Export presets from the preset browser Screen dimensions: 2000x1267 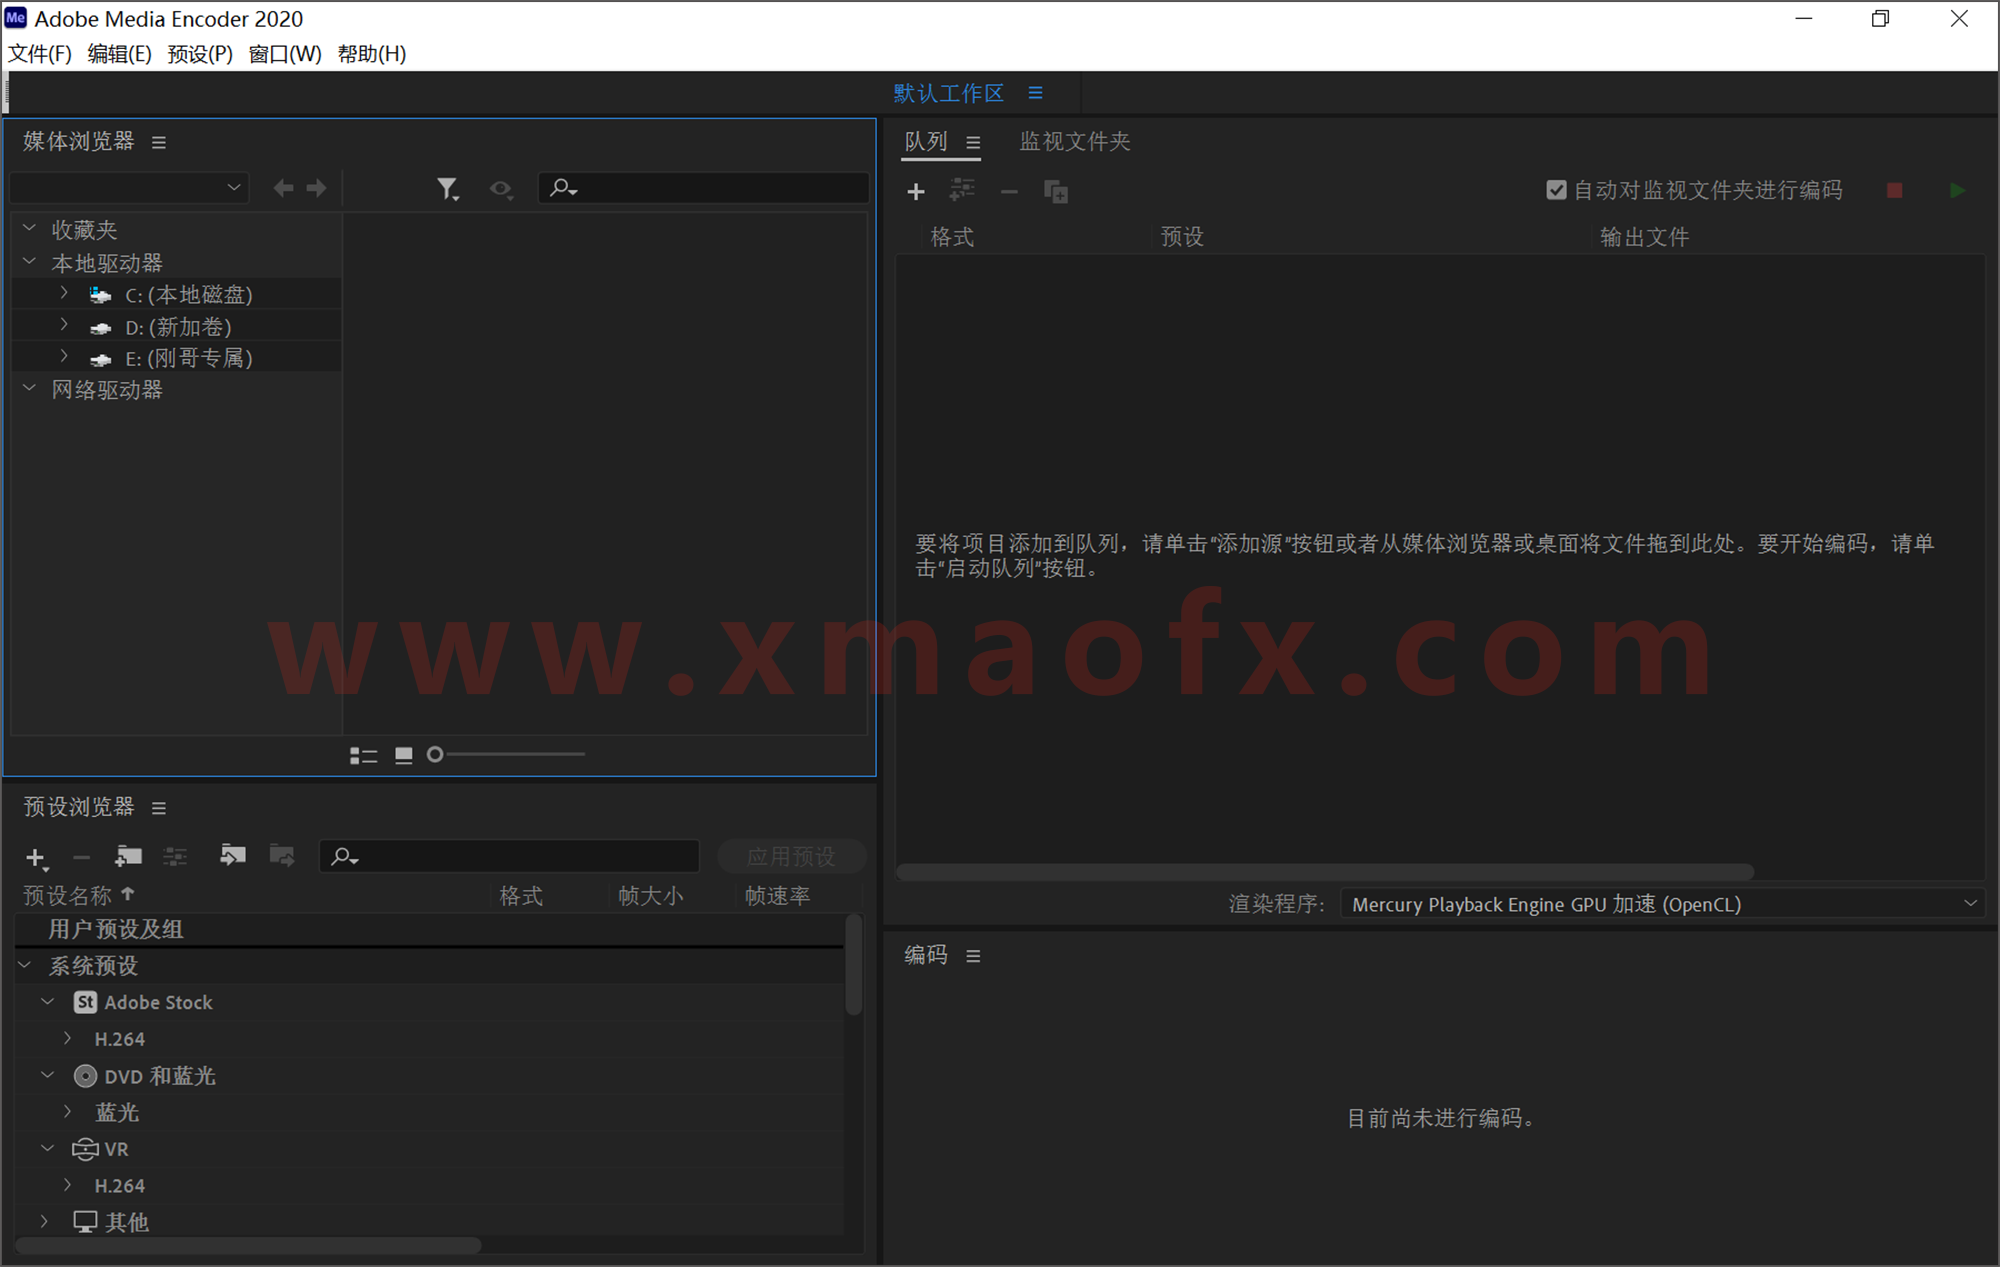[x=281, y=856]
